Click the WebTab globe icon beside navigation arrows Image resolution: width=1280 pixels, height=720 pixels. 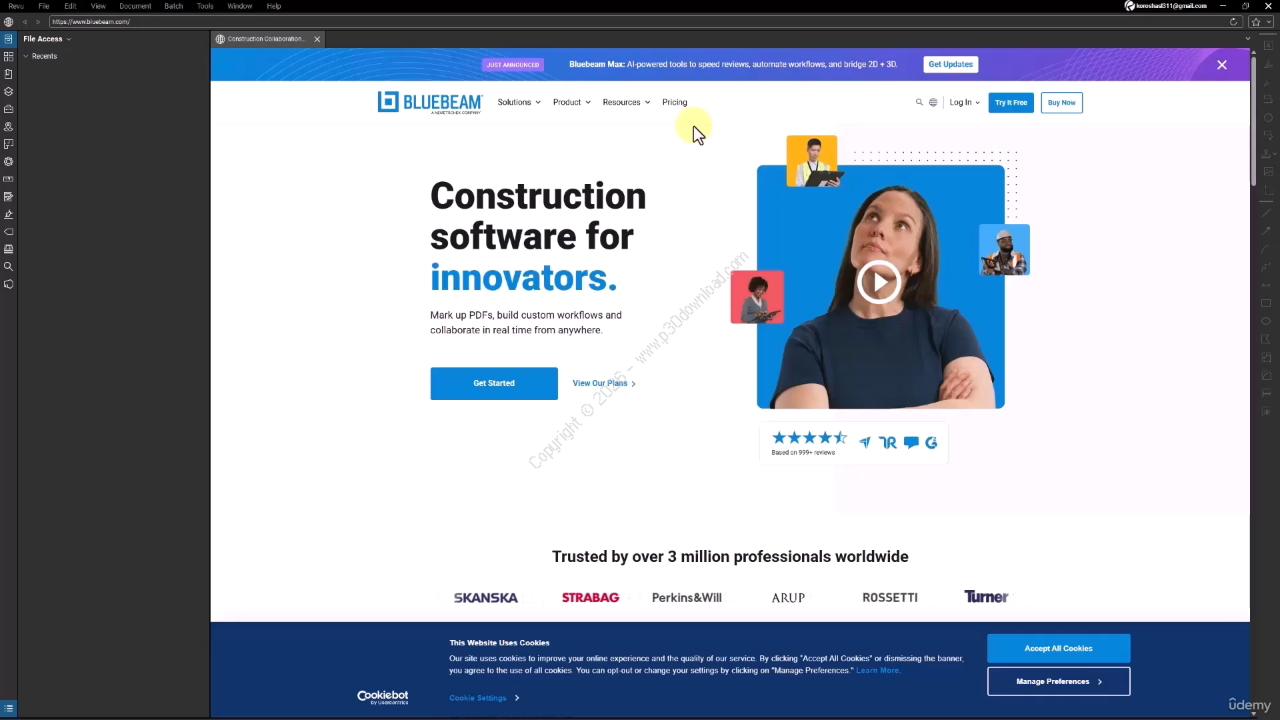pos(8,21)
